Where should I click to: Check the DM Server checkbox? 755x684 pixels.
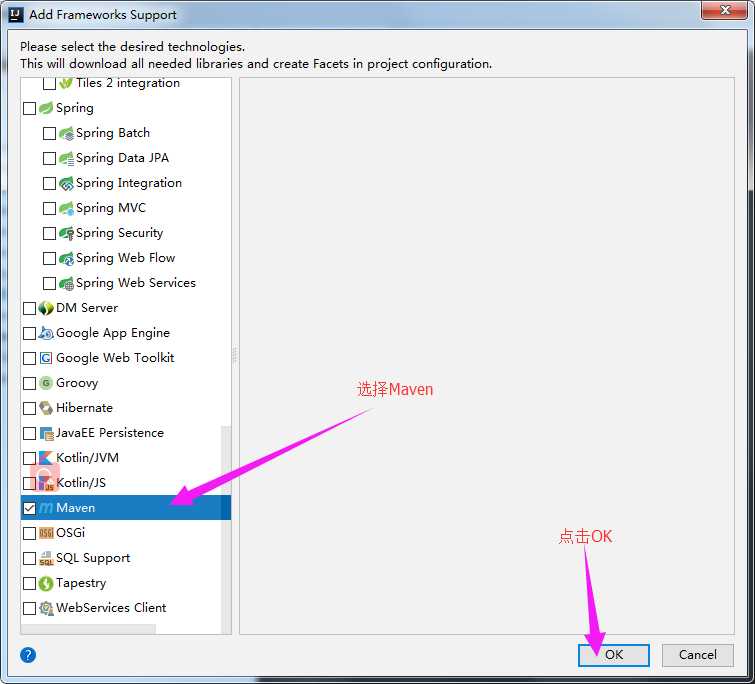pyautogui.click(x=29, y=308)
